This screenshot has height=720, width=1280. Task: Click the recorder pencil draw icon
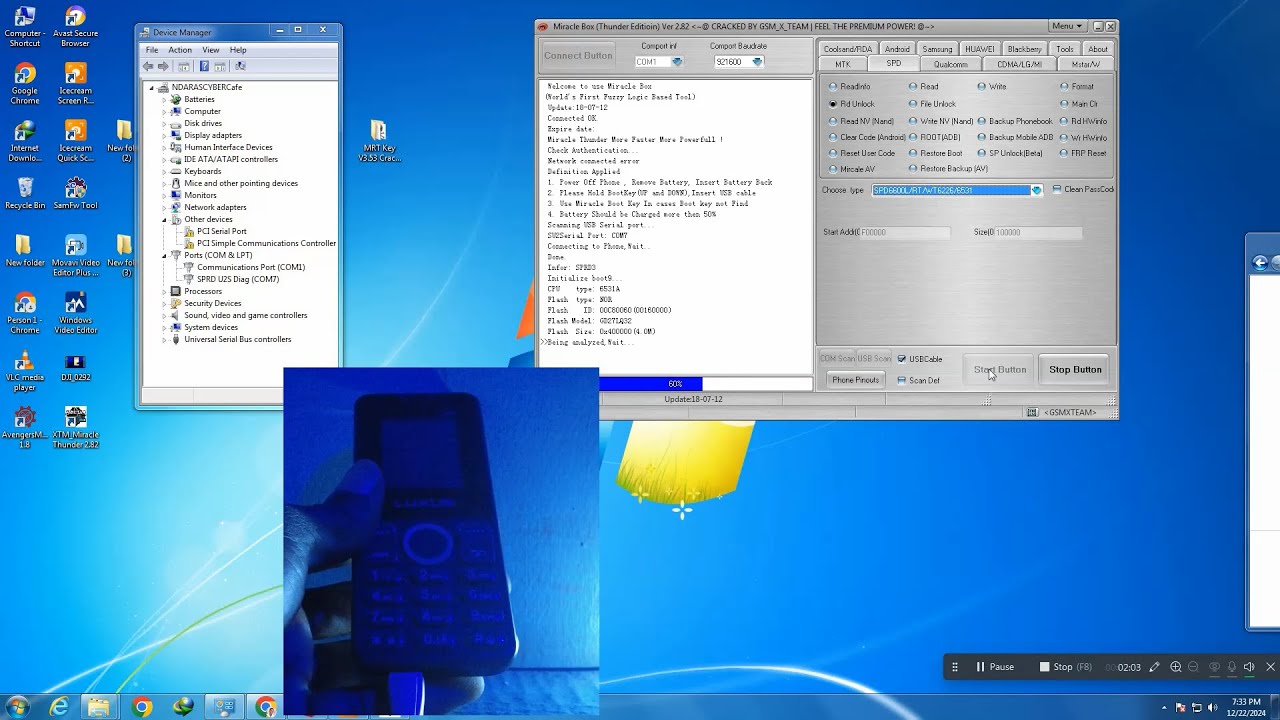1154,667
